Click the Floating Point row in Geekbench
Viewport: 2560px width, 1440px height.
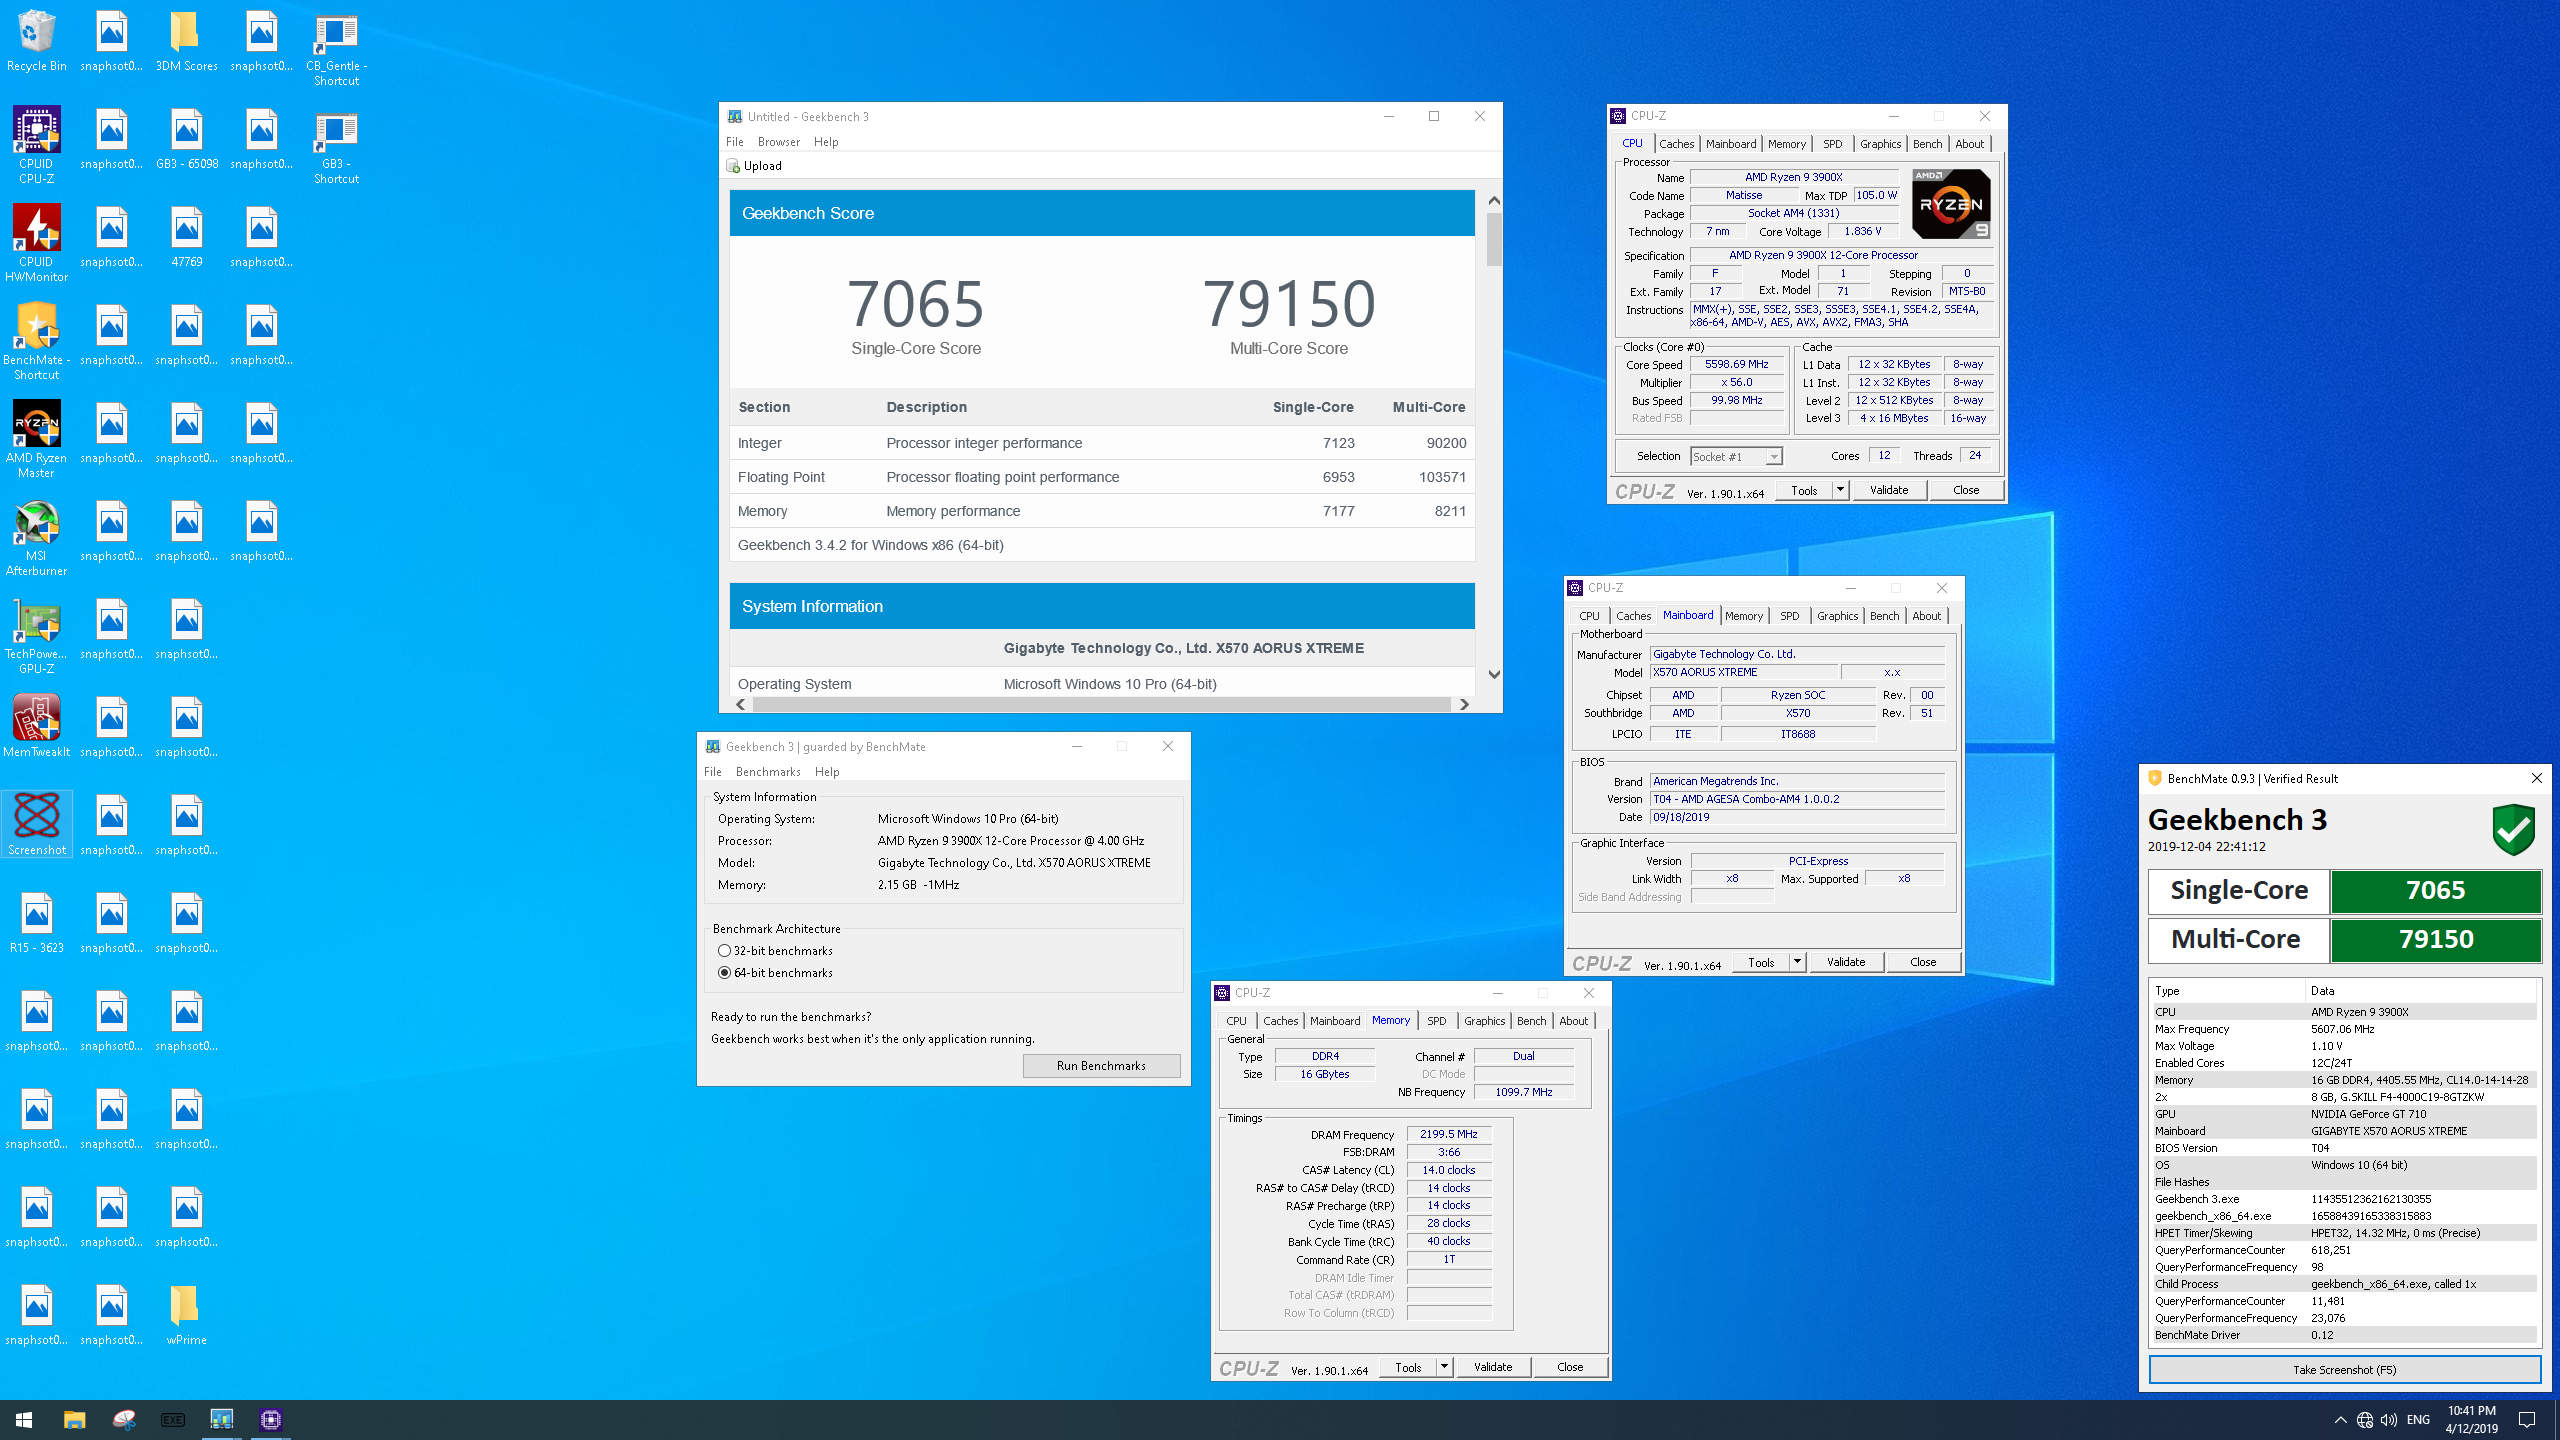(1101, 477)
